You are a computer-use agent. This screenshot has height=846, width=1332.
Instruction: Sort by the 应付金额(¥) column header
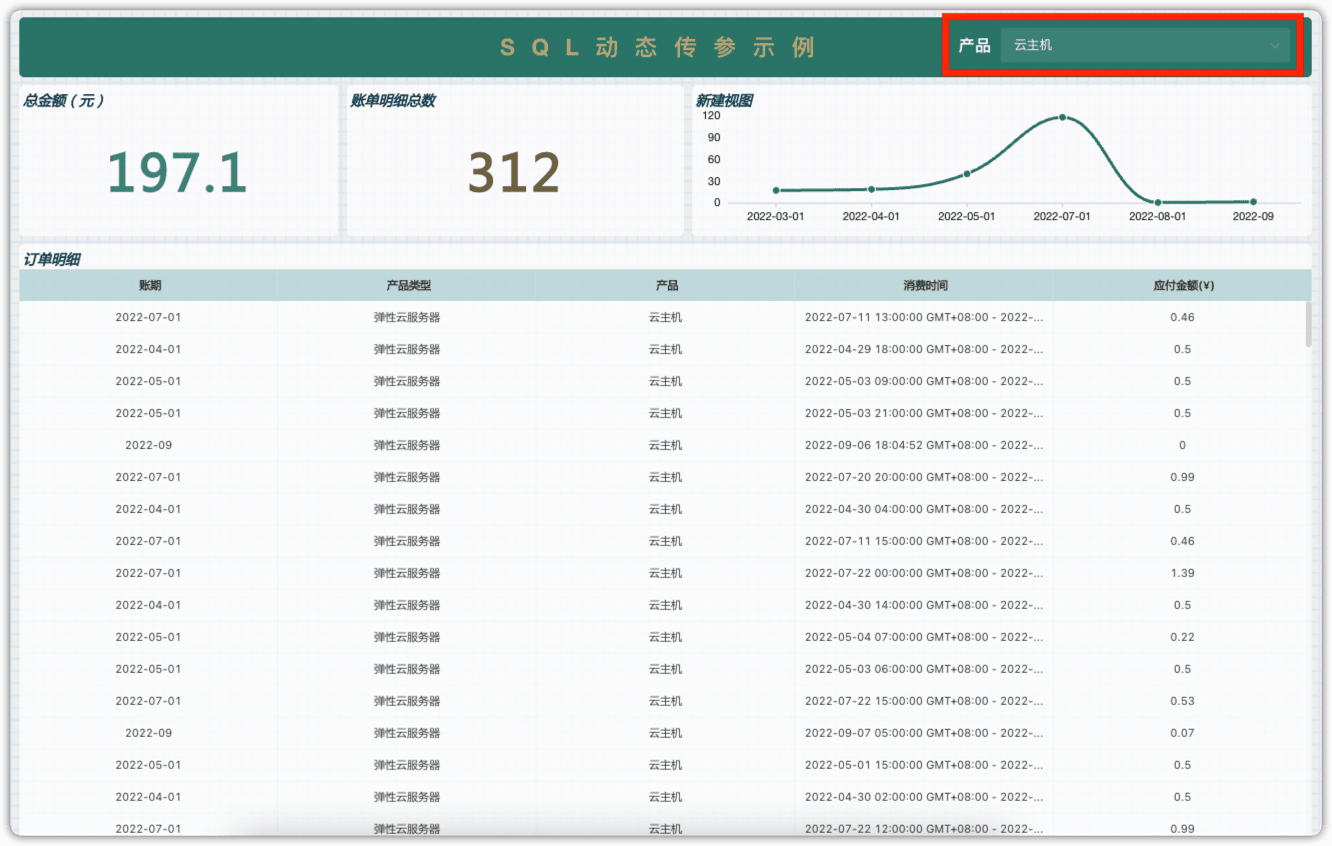coord(1182,286)
